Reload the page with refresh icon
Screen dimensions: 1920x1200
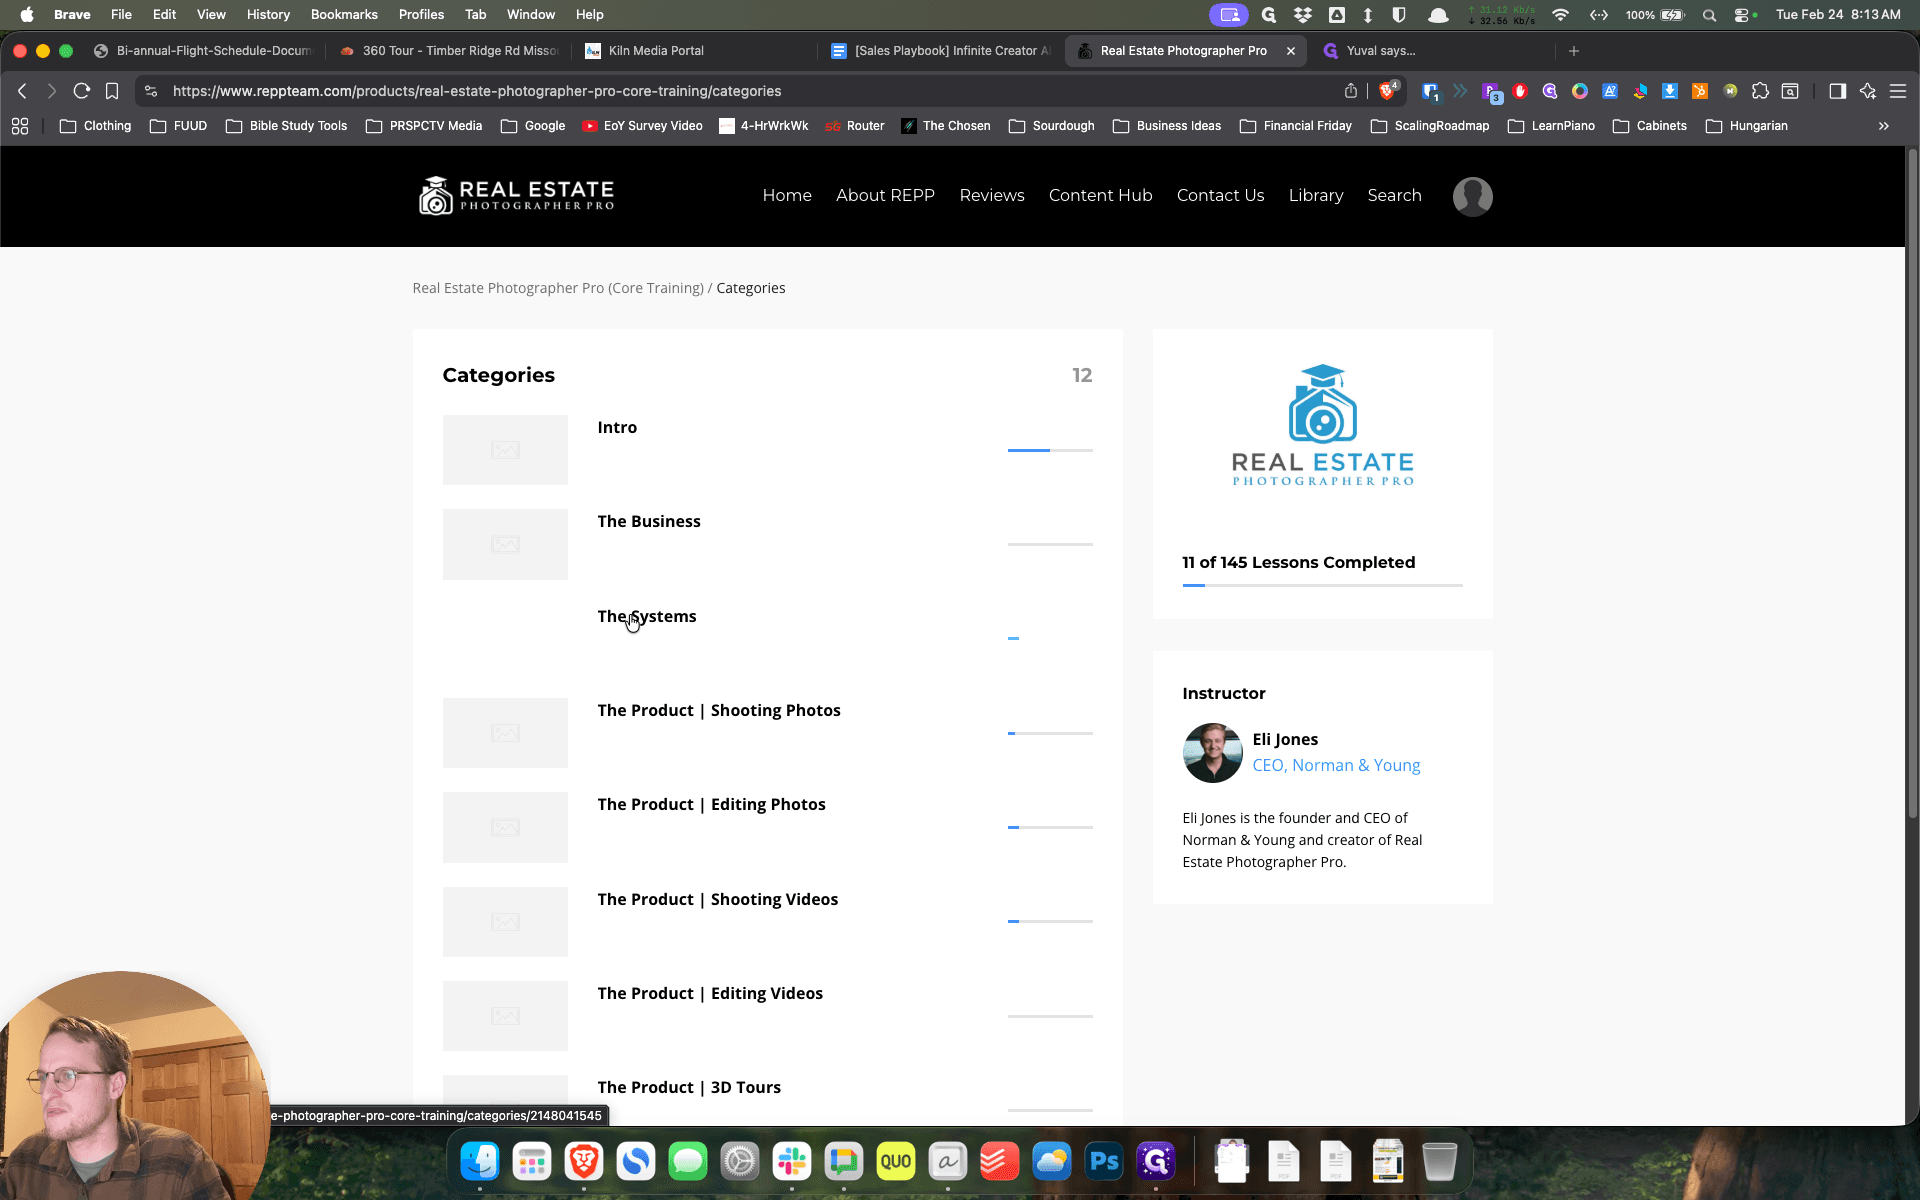tap(82, 91)
